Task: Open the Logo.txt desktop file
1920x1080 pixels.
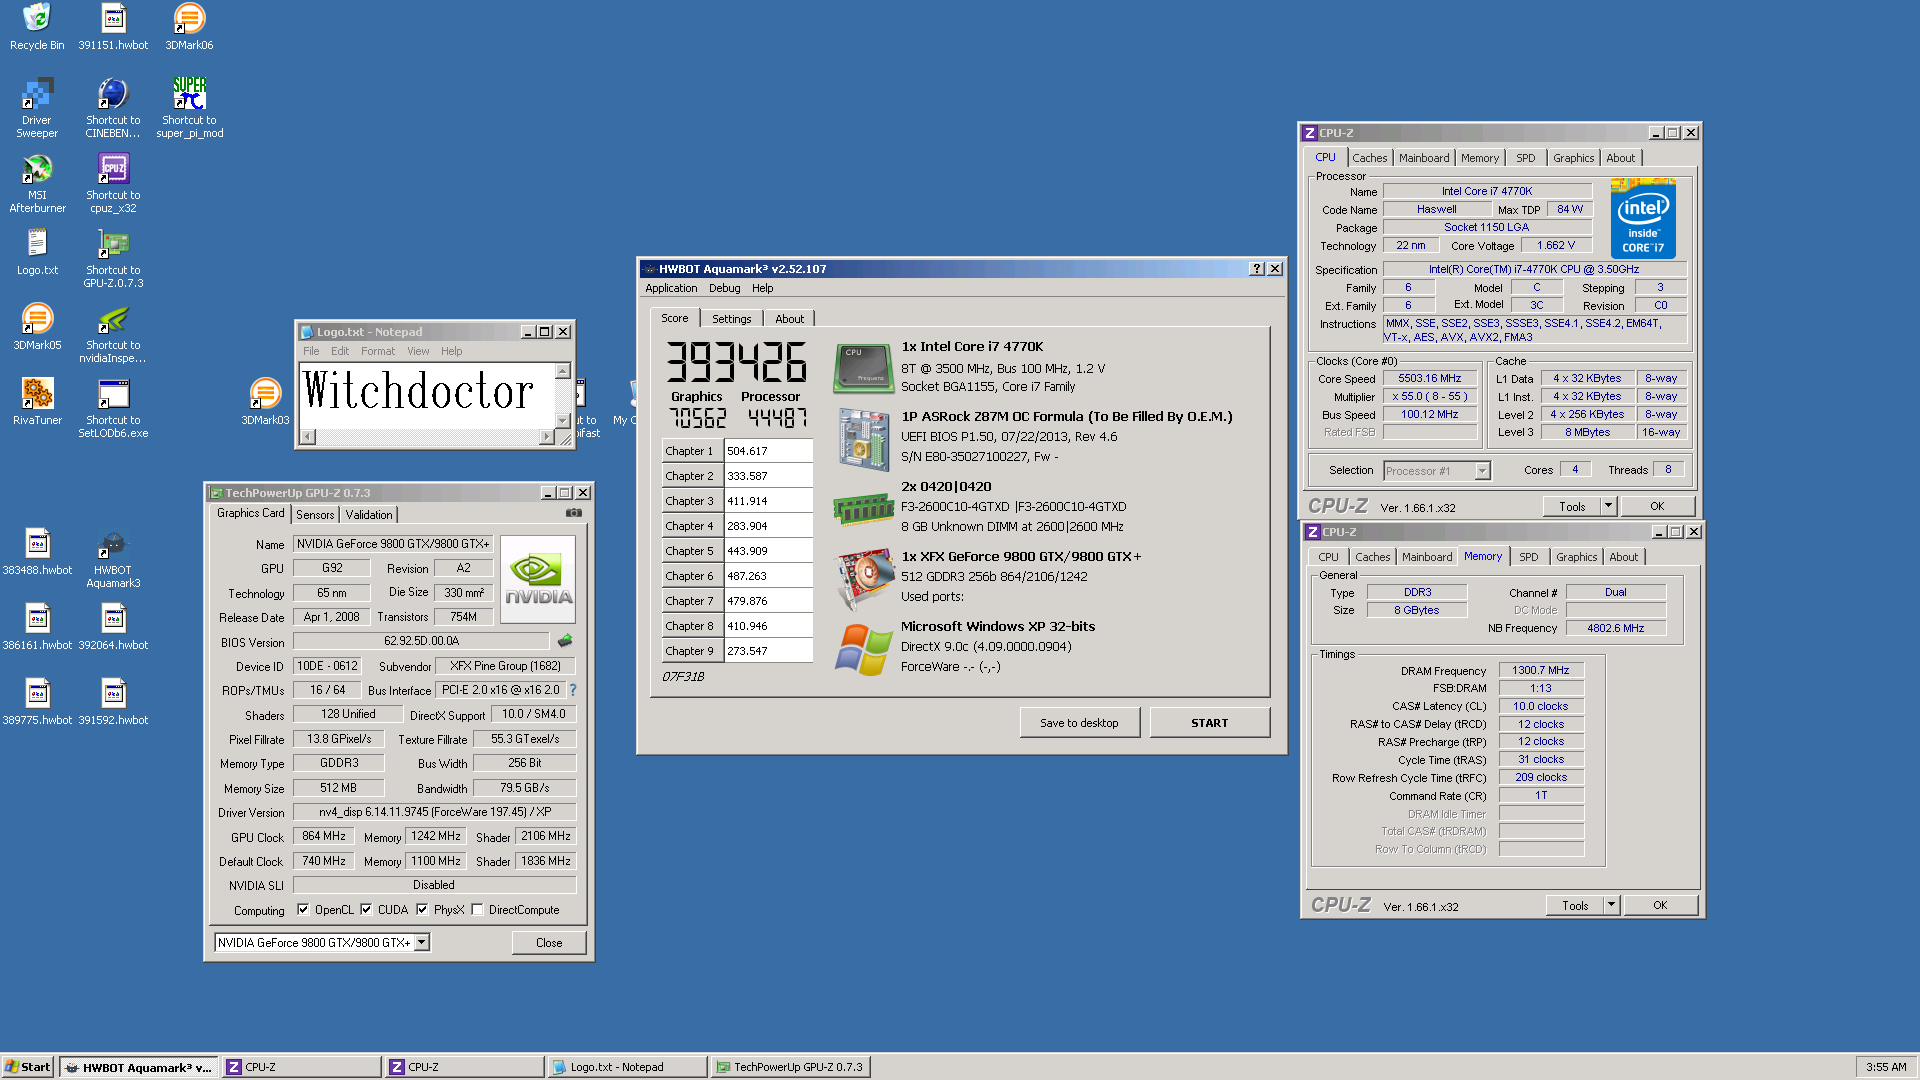Action: pyautogui.click(x=37, y=252)
